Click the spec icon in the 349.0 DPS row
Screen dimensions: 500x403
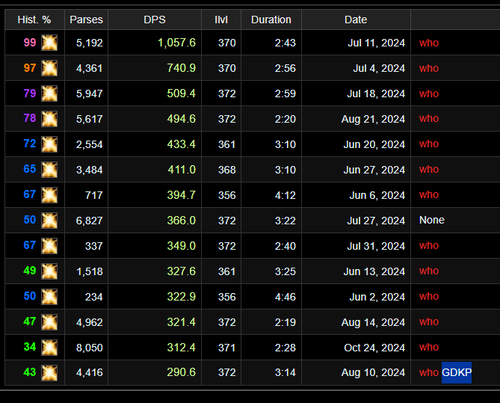49,246
